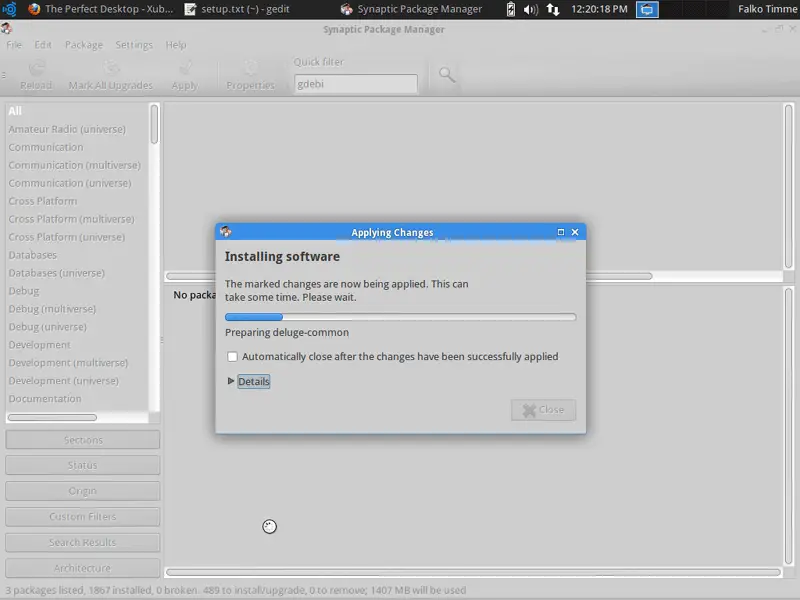
Task: Click the toolbar handle grip
Action: [4, 75]
